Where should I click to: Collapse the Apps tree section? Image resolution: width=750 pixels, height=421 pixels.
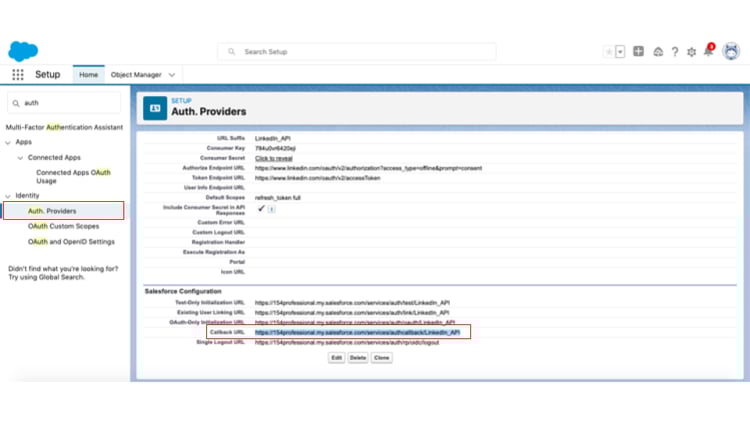point(8,143)
